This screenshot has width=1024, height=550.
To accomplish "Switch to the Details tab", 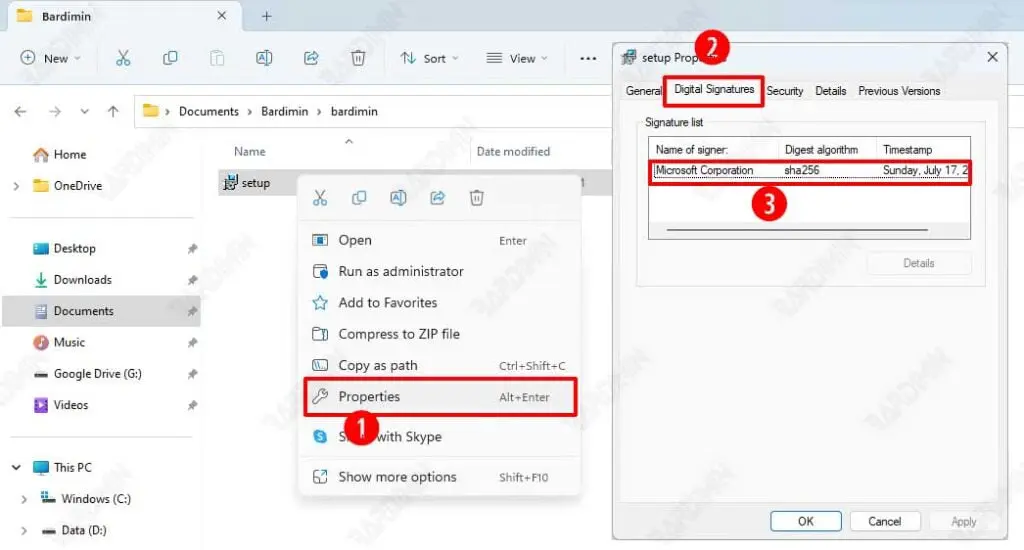I will 830,91.
